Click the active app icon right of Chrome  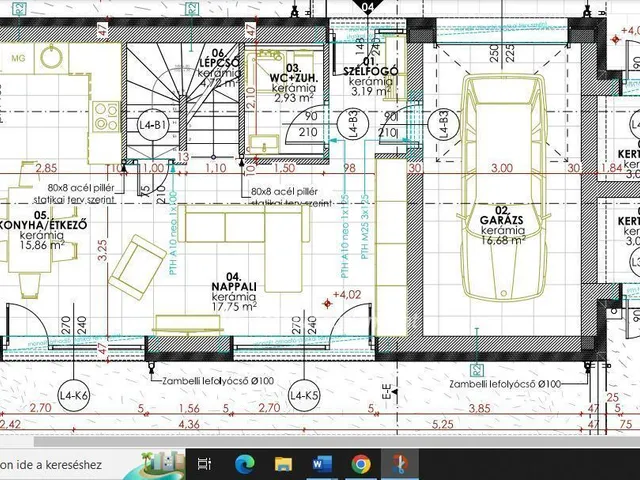click(400, 463)
